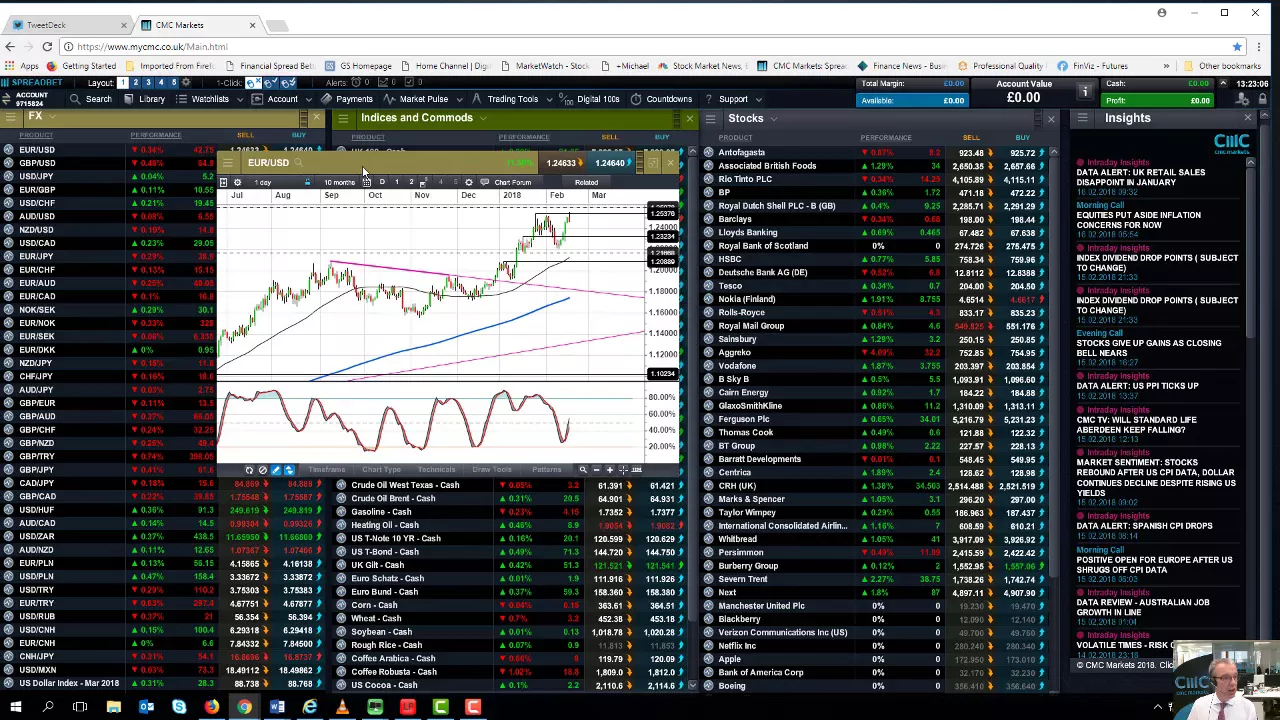Image resolution: width=1280 pixels, height=720 pixels.
Task: Open the EUR/USD chart hamburger menu
Action: click(x=228, y=163)
